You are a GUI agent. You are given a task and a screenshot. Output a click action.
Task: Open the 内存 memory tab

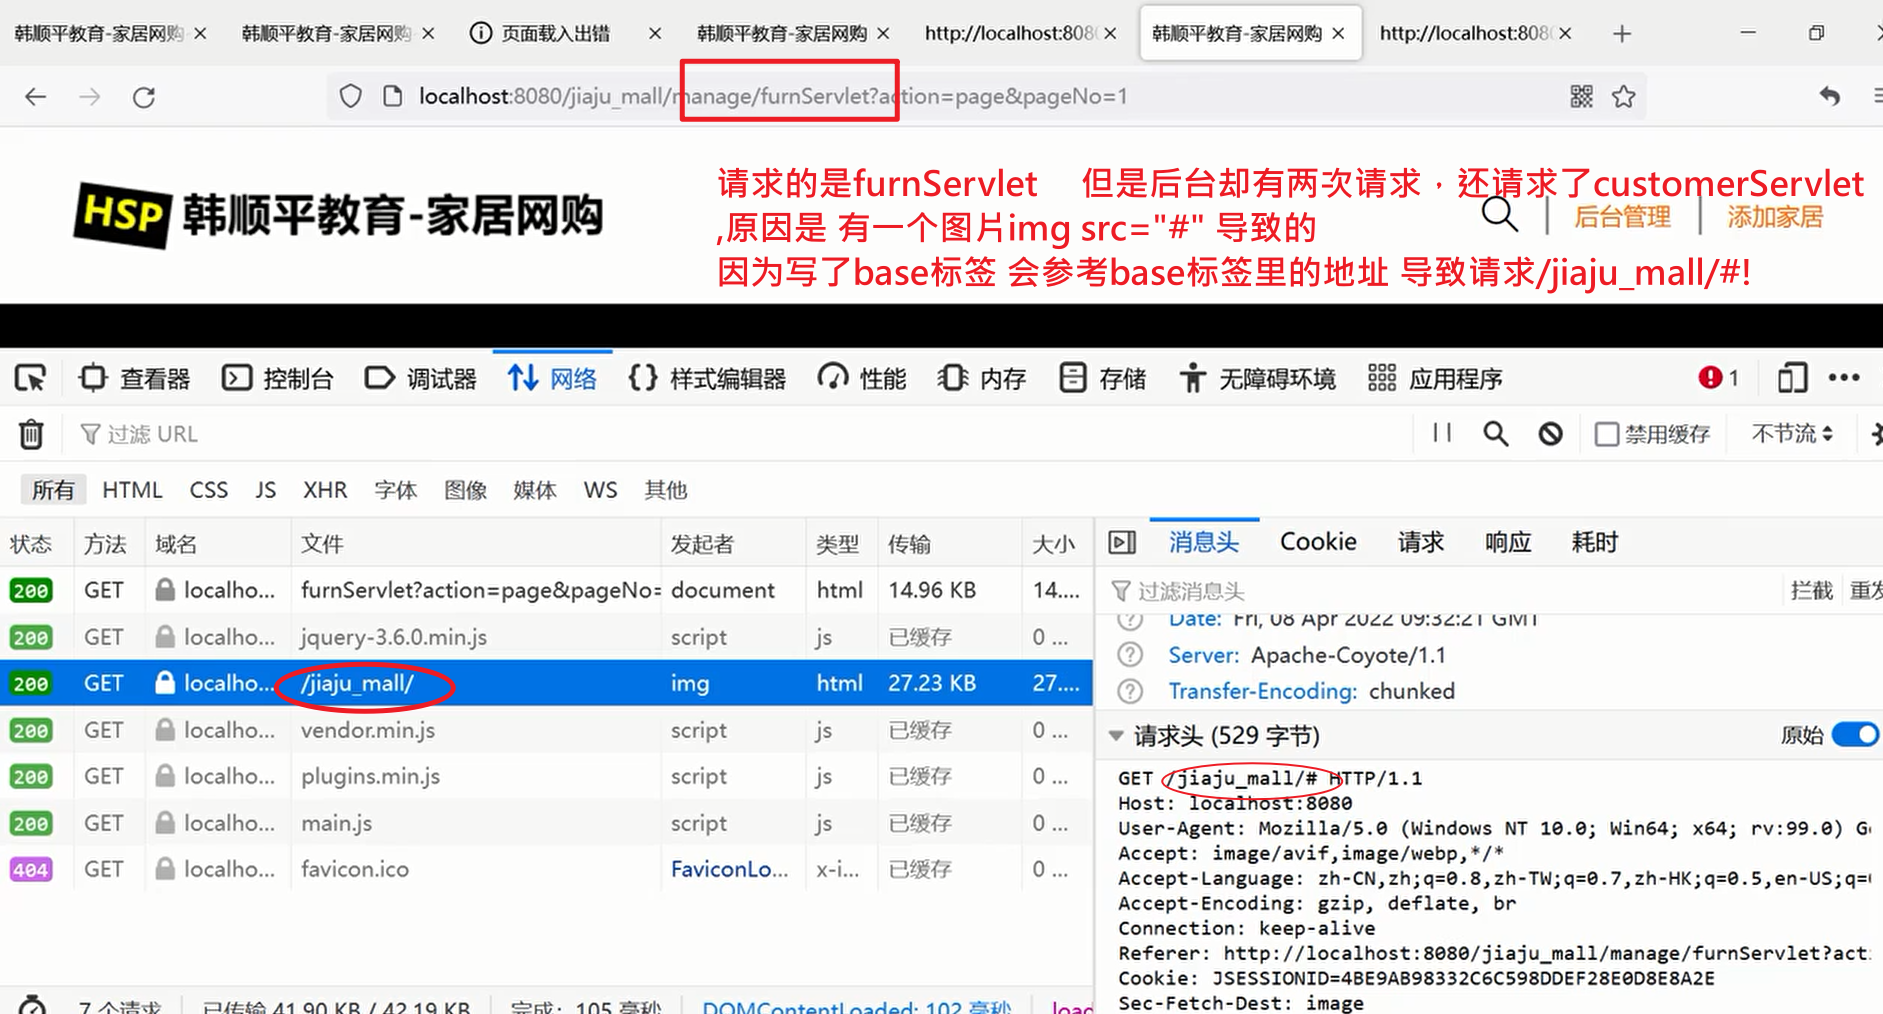tap(982, 378)
